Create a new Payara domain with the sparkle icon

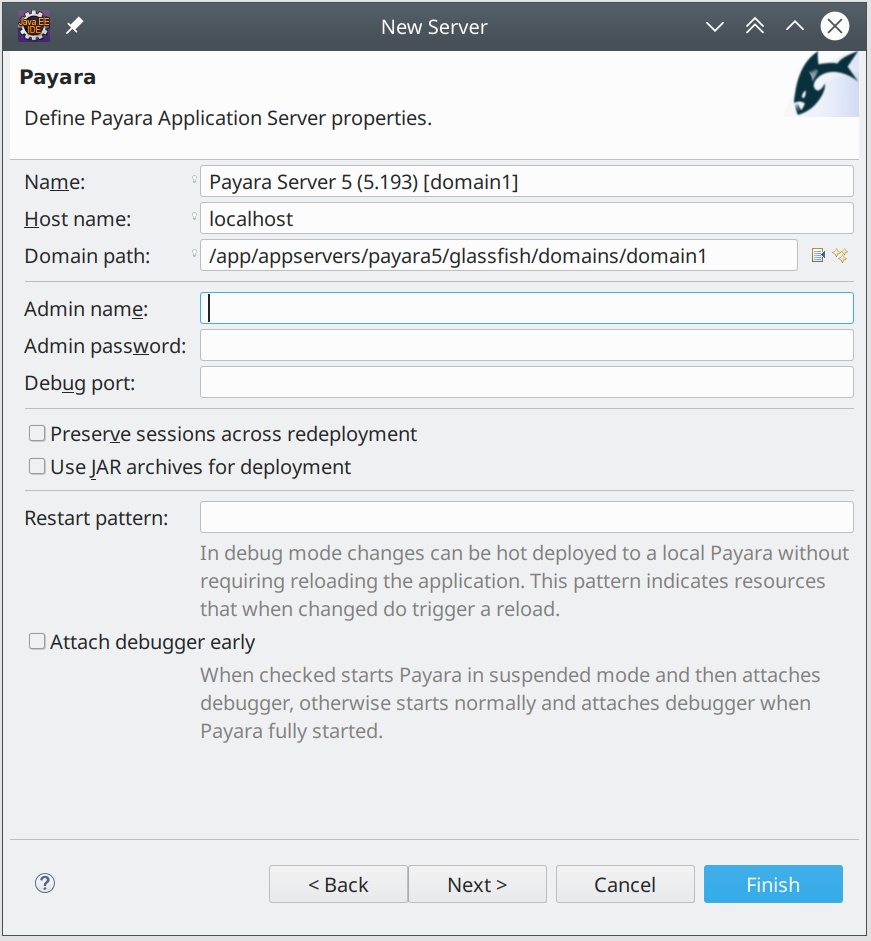(x=840, y=256)
